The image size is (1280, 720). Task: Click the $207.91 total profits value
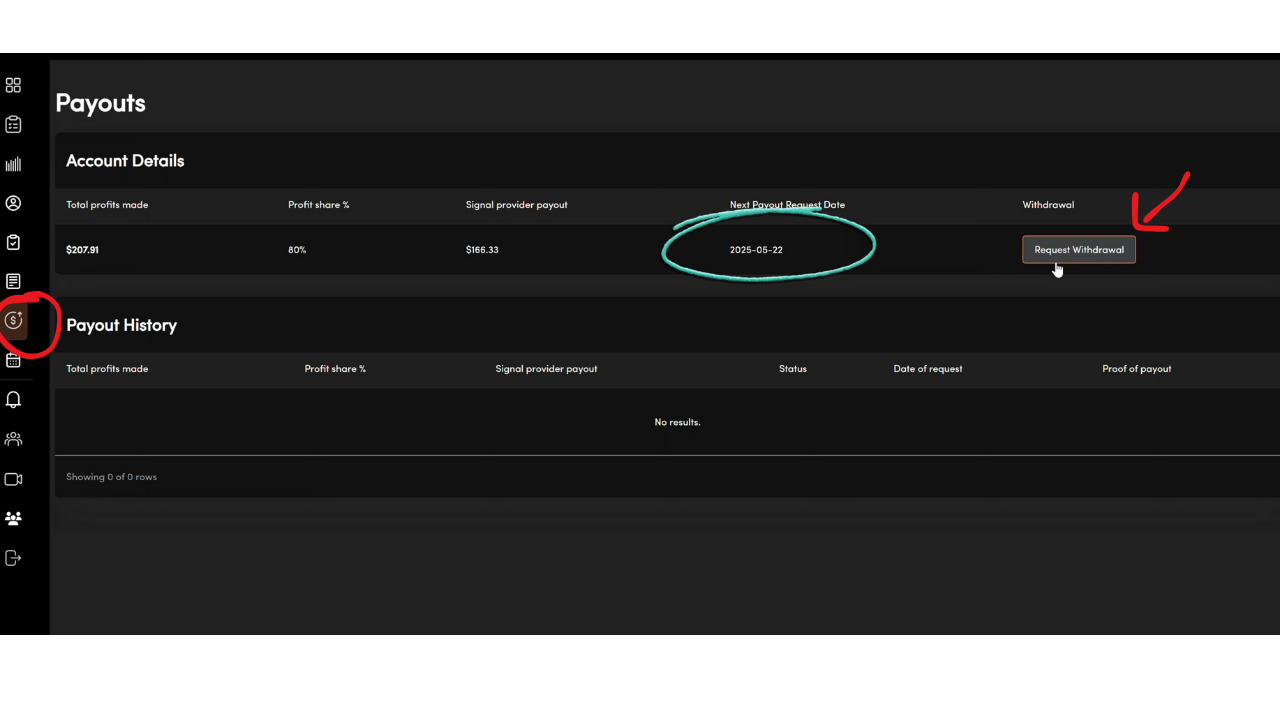click(82, 250)
